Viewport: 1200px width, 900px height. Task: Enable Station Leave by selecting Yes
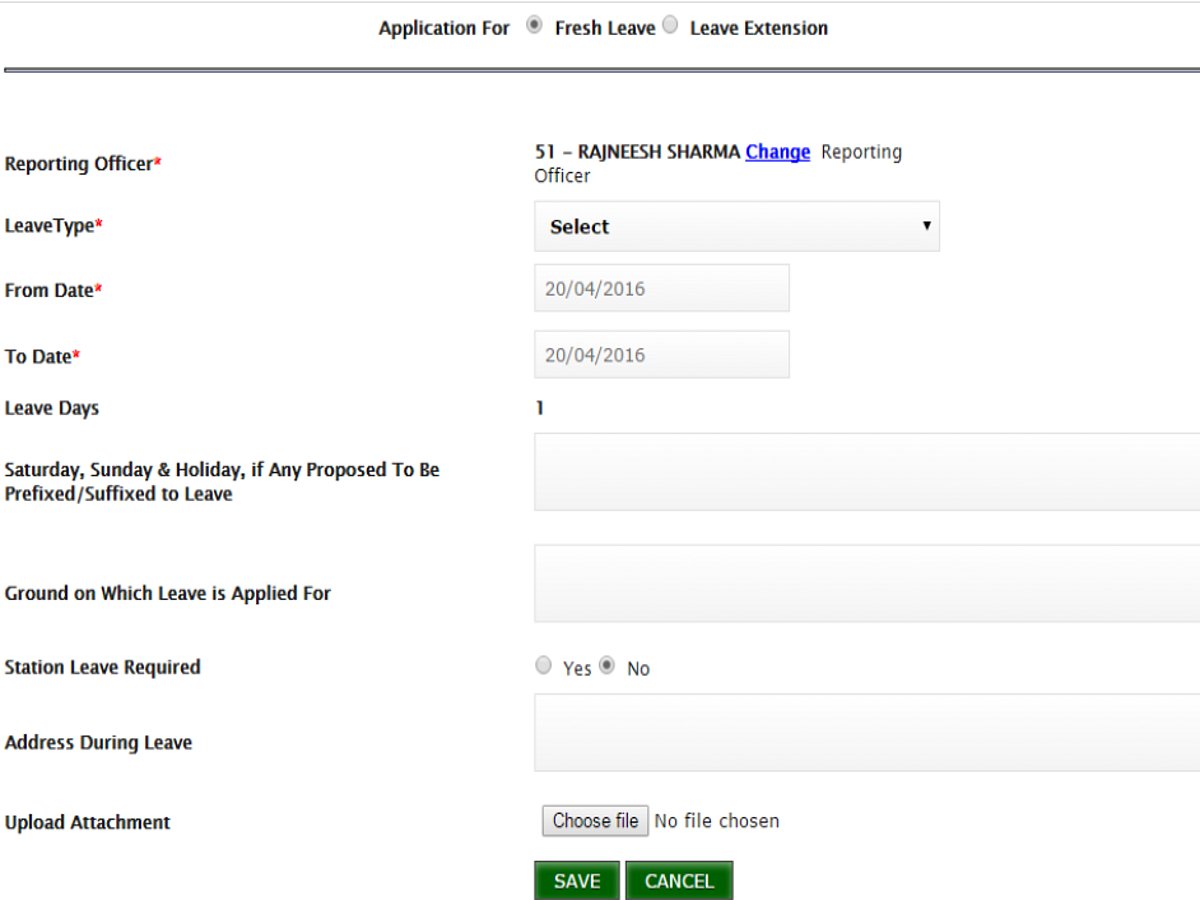pyautogui.click(x=543, y=665)
